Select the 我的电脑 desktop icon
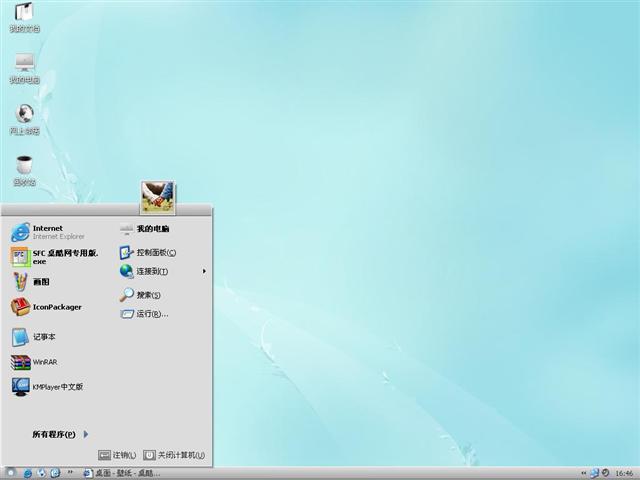Viewport: 640px width, 480px height. 24,68
